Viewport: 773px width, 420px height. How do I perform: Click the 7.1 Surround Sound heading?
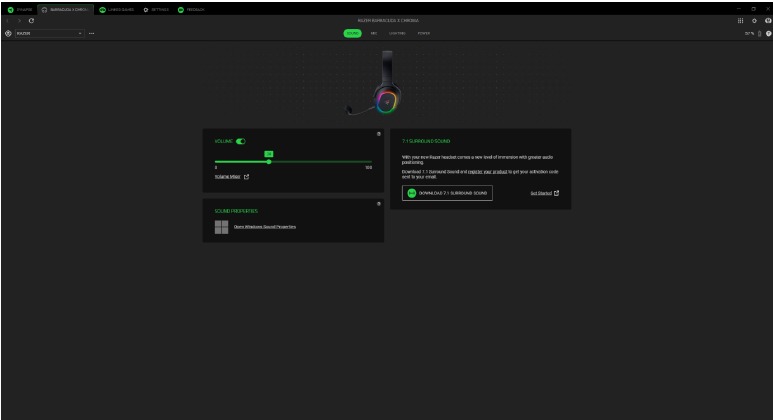tap(426, 141)
